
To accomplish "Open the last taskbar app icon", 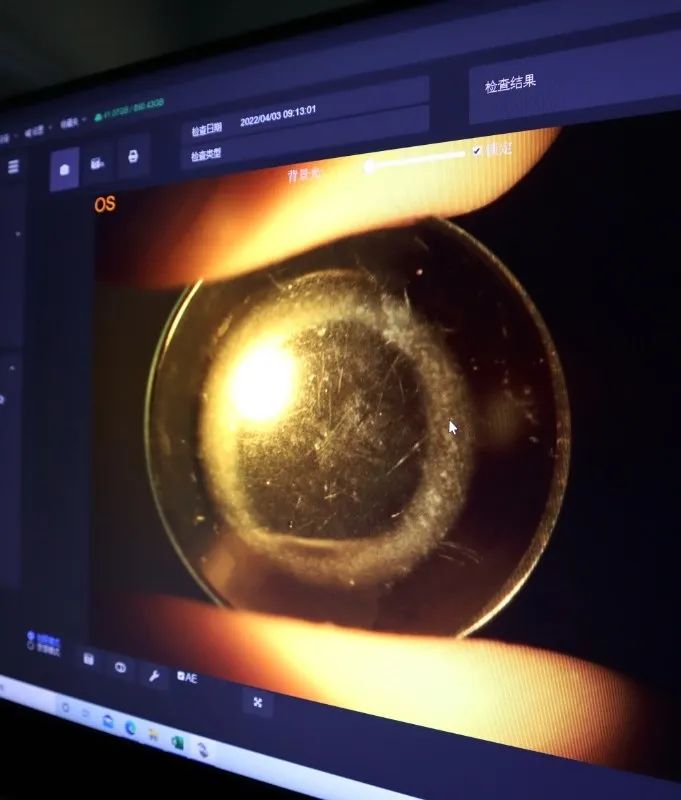I will click(x=202, y=750).
